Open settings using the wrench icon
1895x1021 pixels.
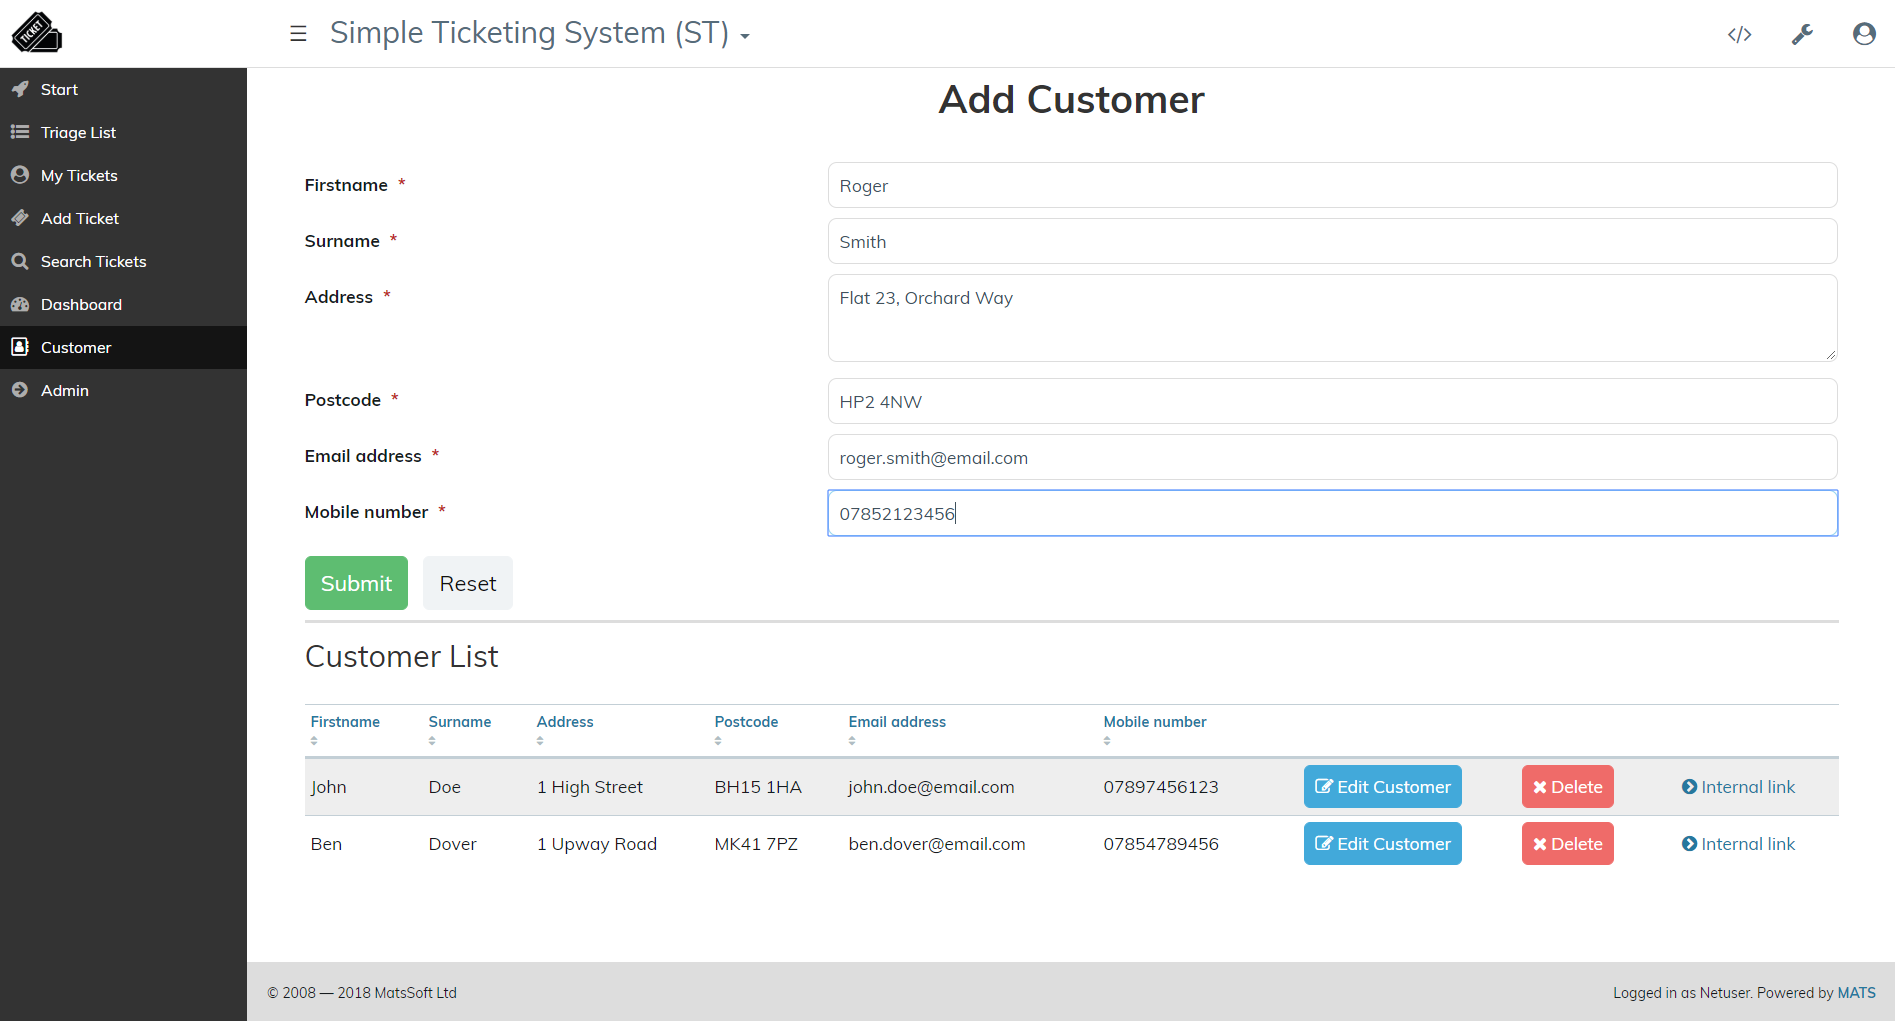[x=1803, y=33]
